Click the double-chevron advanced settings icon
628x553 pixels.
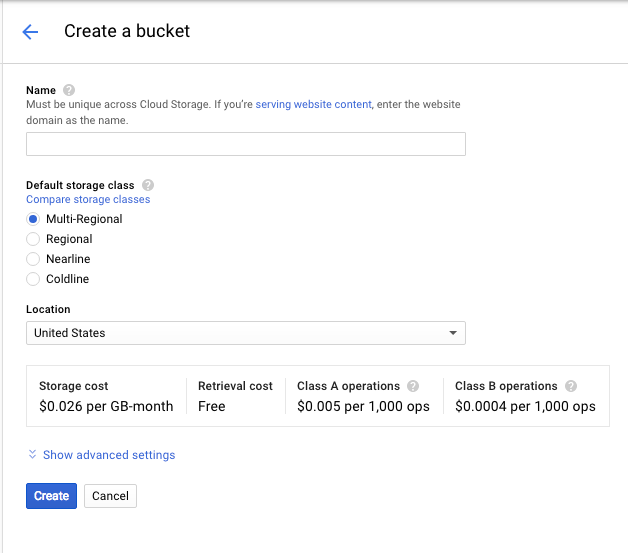(32, 454)
